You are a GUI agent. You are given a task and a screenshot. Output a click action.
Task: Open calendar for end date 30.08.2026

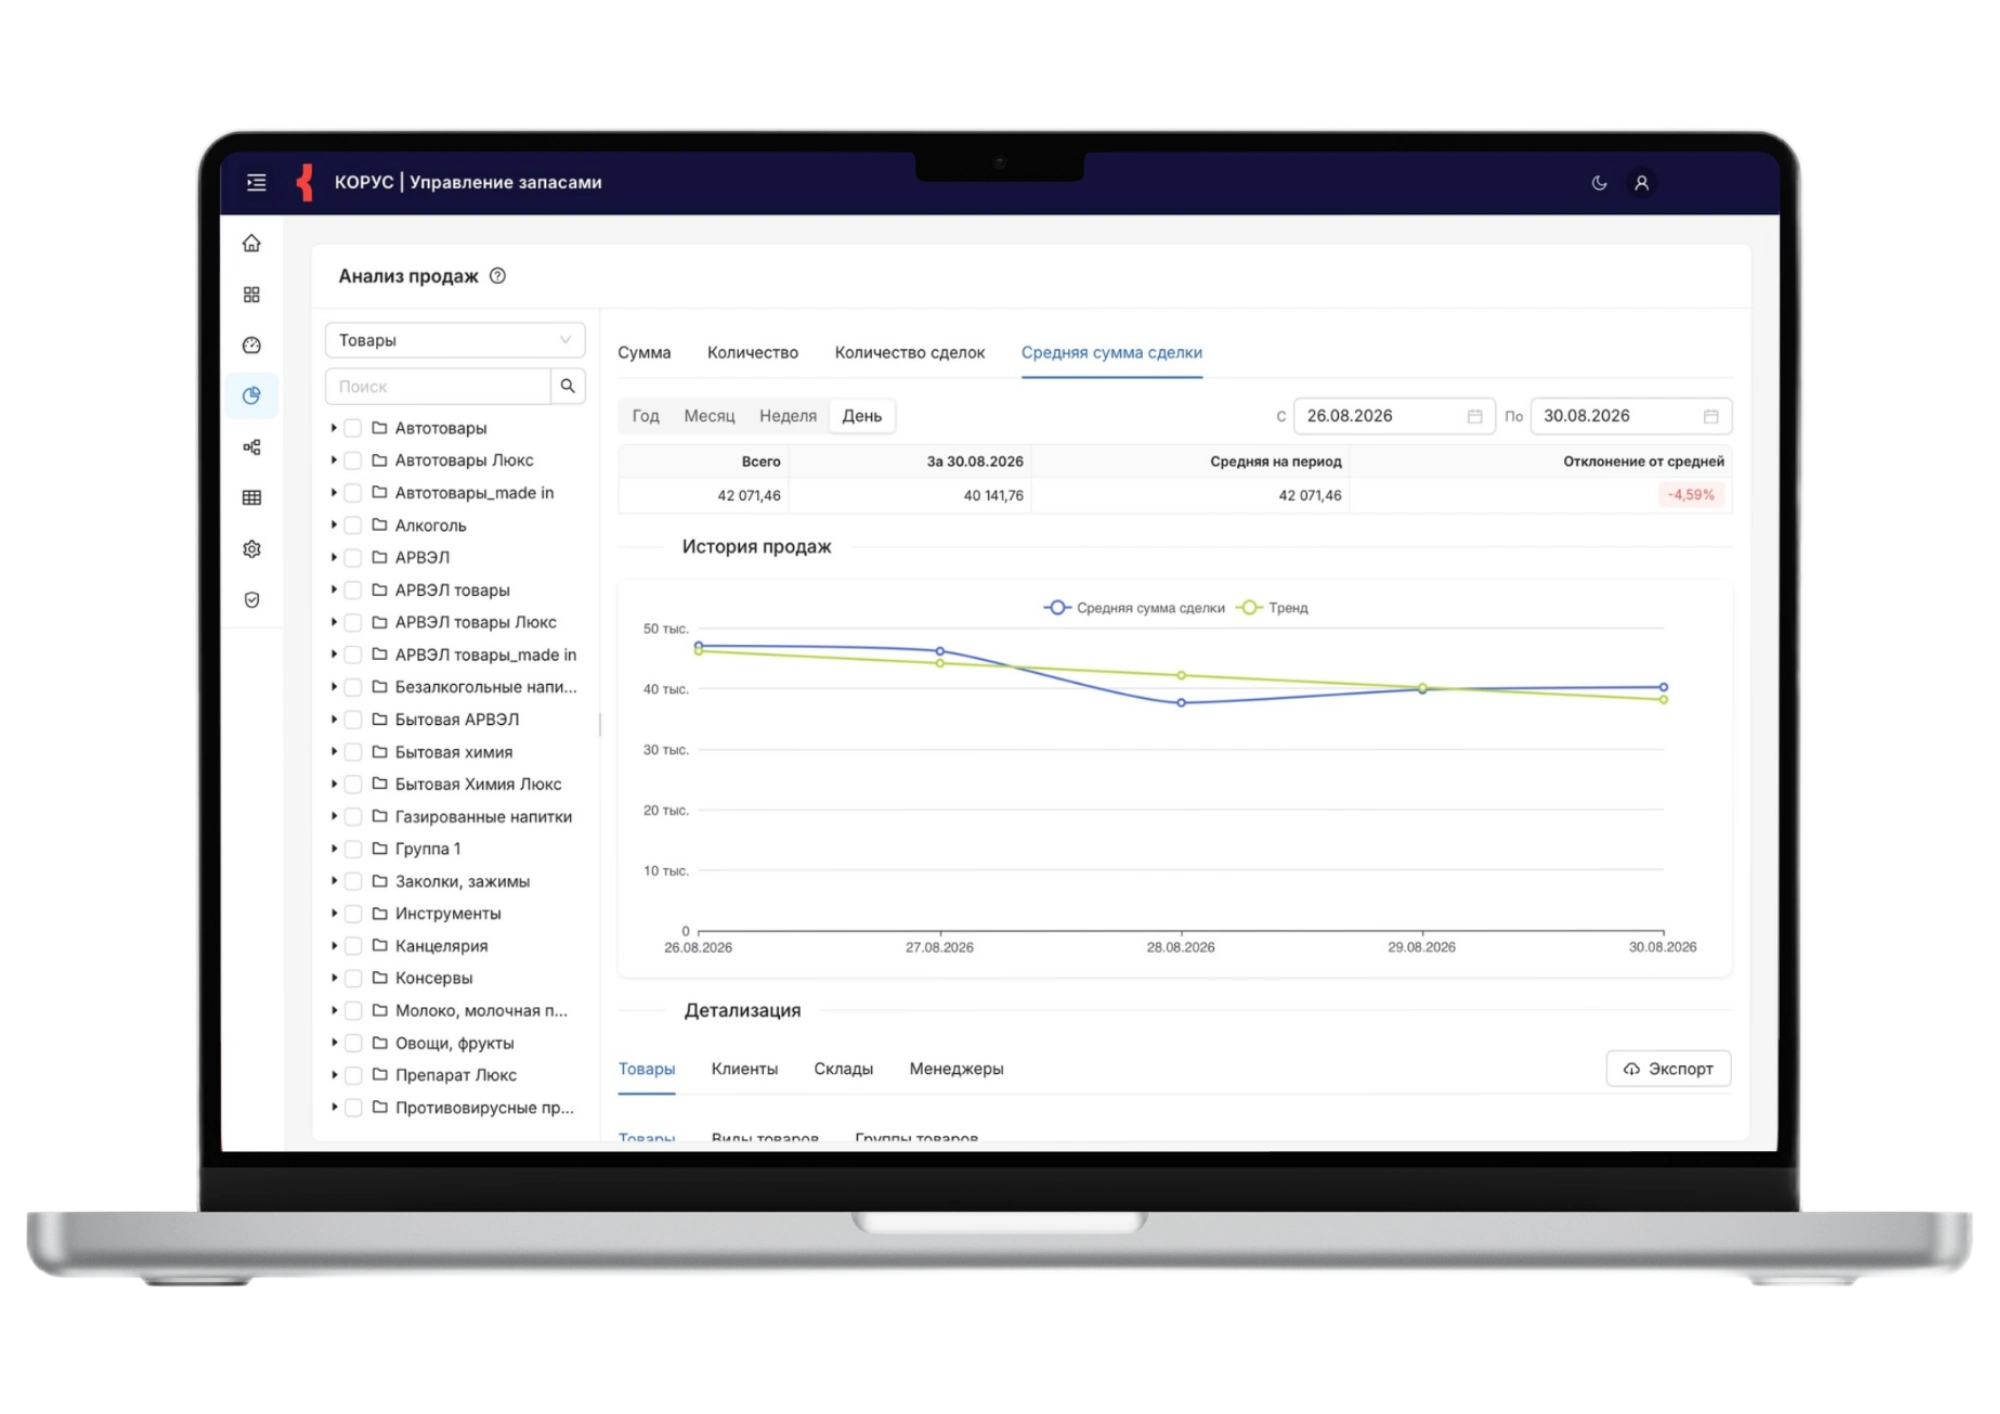click(1711, 416)
